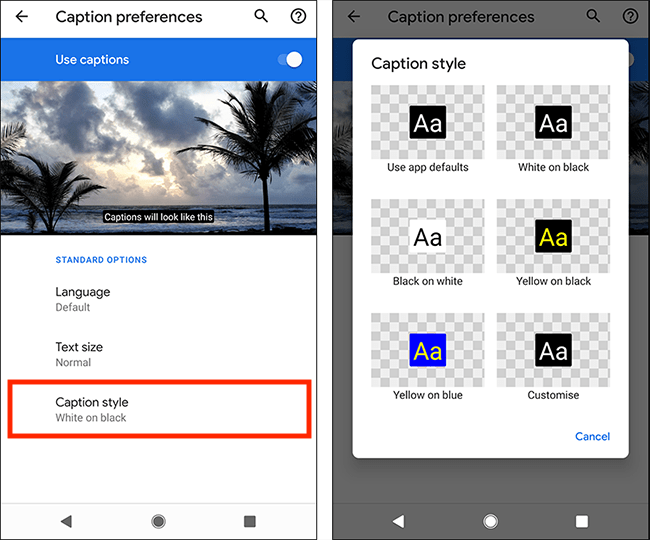Choose White on black style swatch
Viewport: 650px width, 540px height.
pyautogui.click(x=553, y=124)
